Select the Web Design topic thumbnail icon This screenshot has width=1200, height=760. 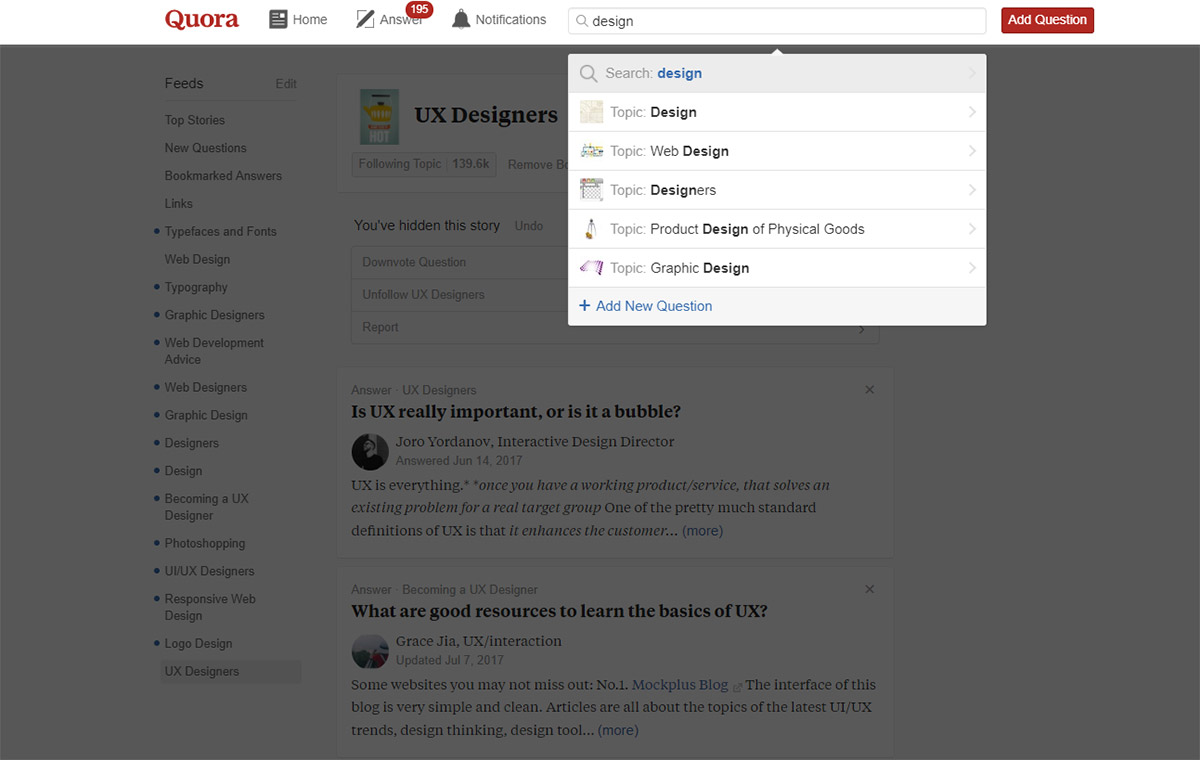point(592,151)
